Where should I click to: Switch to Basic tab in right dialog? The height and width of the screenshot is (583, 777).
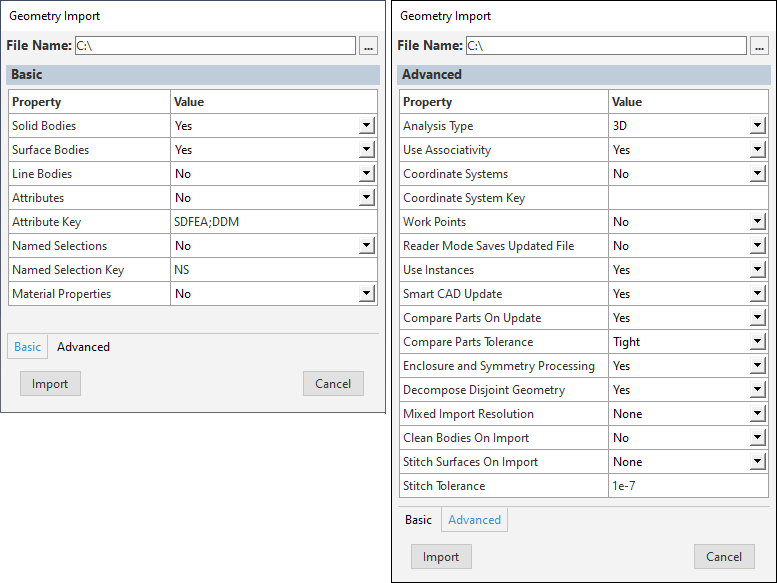point(418,520)
